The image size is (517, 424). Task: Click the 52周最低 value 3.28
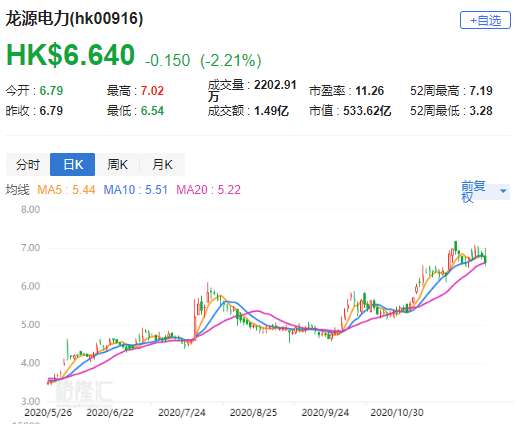pyautogui.click(x=481, y=111)
